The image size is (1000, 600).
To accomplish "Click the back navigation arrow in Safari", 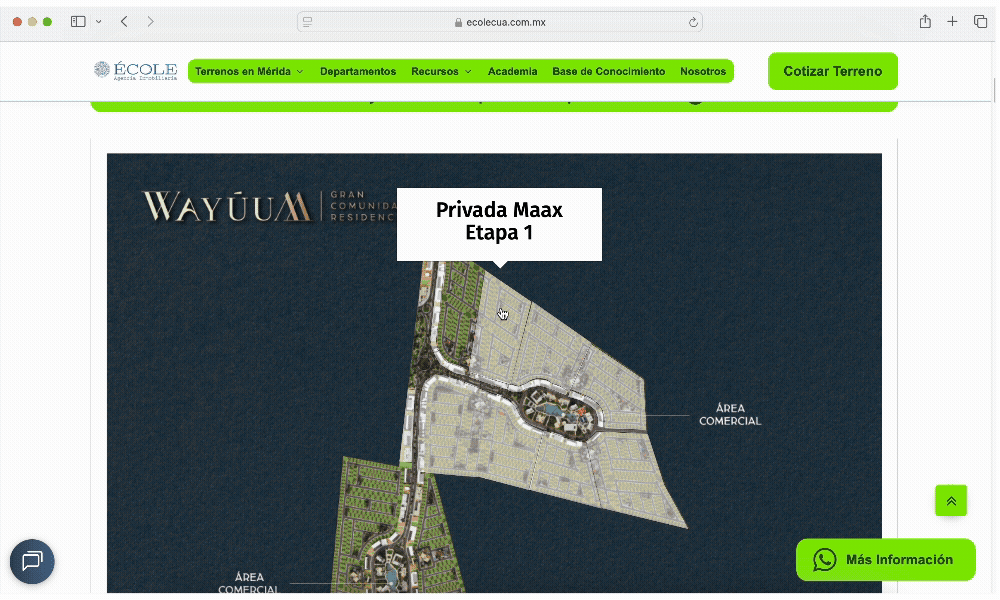I will point(123,20).
